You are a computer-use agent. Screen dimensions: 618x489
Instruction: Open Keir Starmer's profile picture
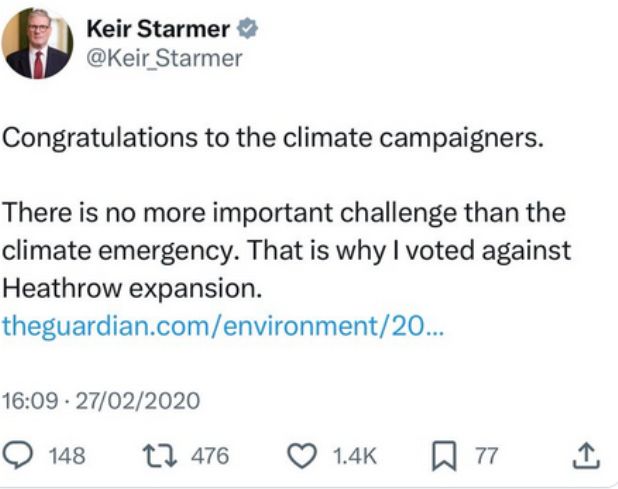point(38,43)
